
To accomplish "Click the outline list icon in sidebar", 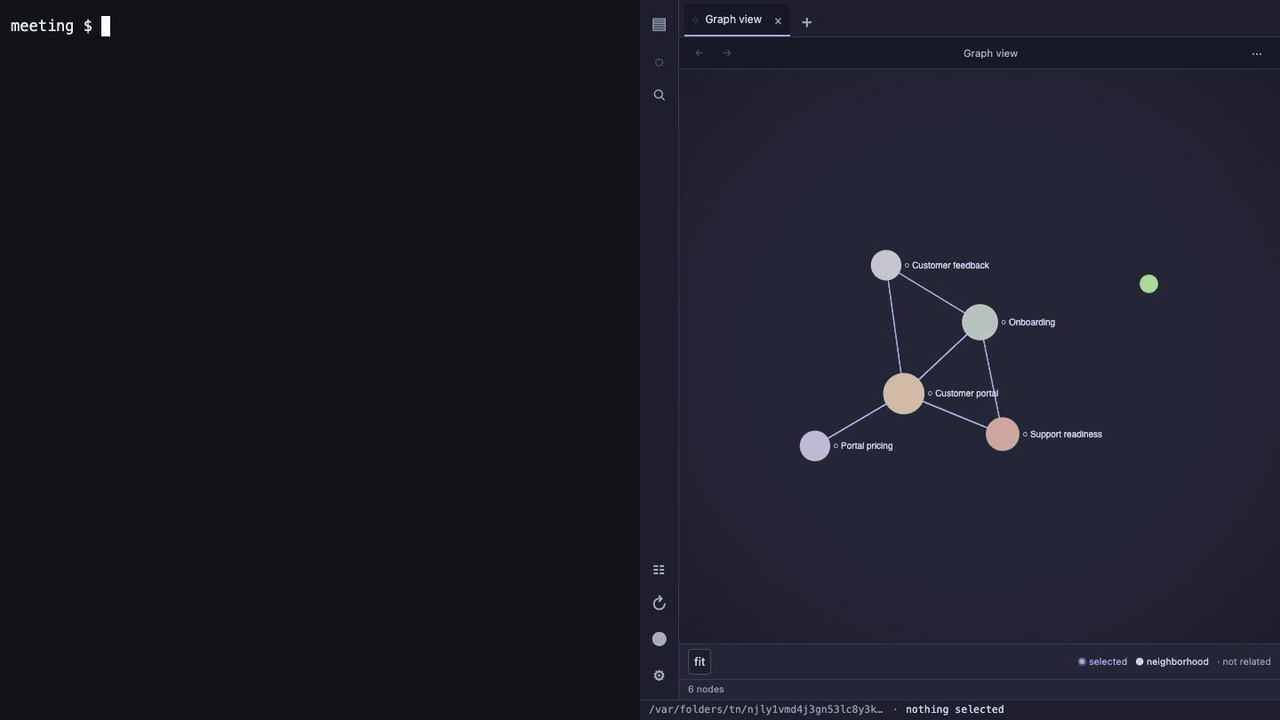I will [659, 570].
